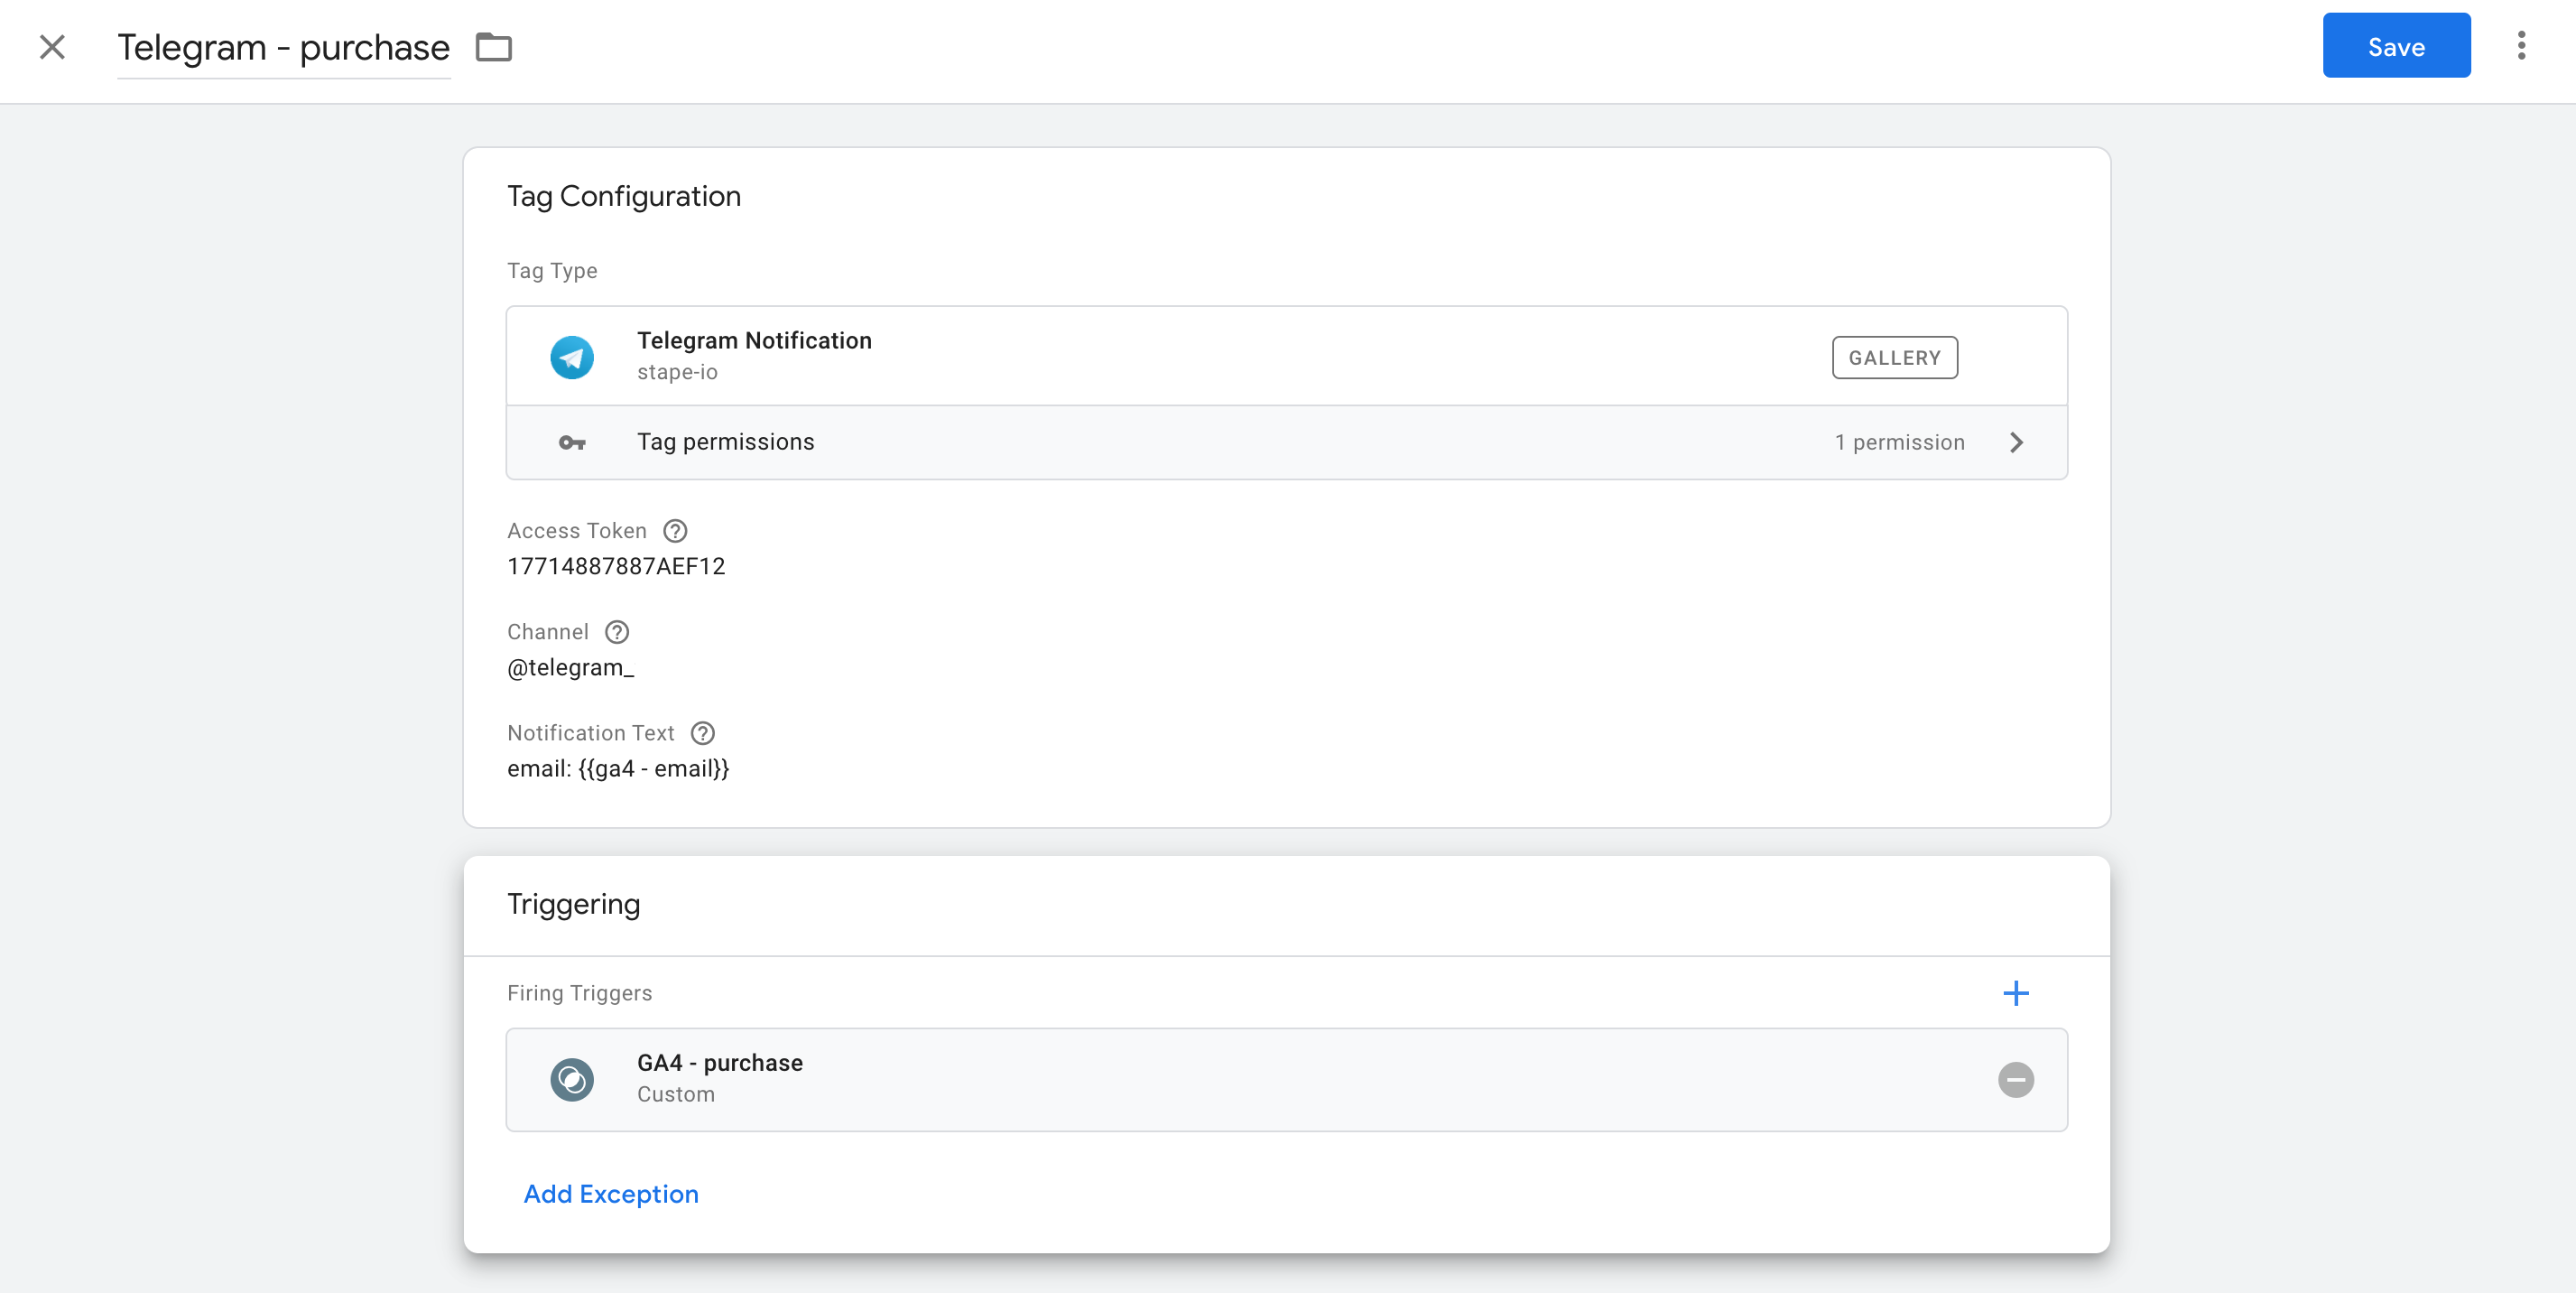Expand Tag permissions with the chevron

2016,443
